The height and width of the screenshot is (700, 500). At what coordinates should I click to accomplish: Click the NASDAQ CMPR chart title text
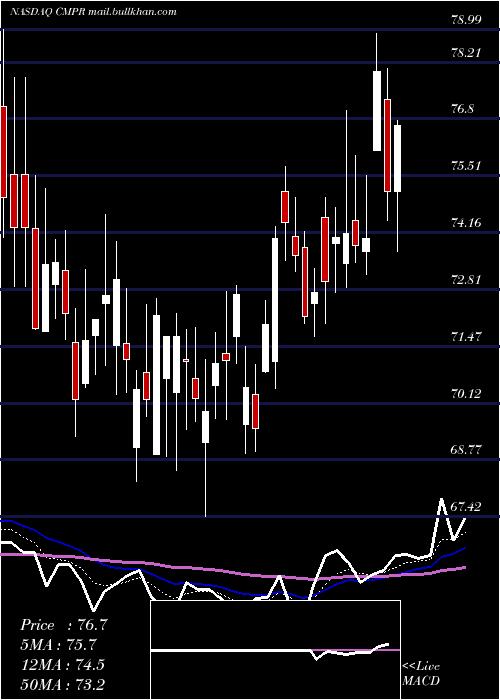[x=93, y=12]
